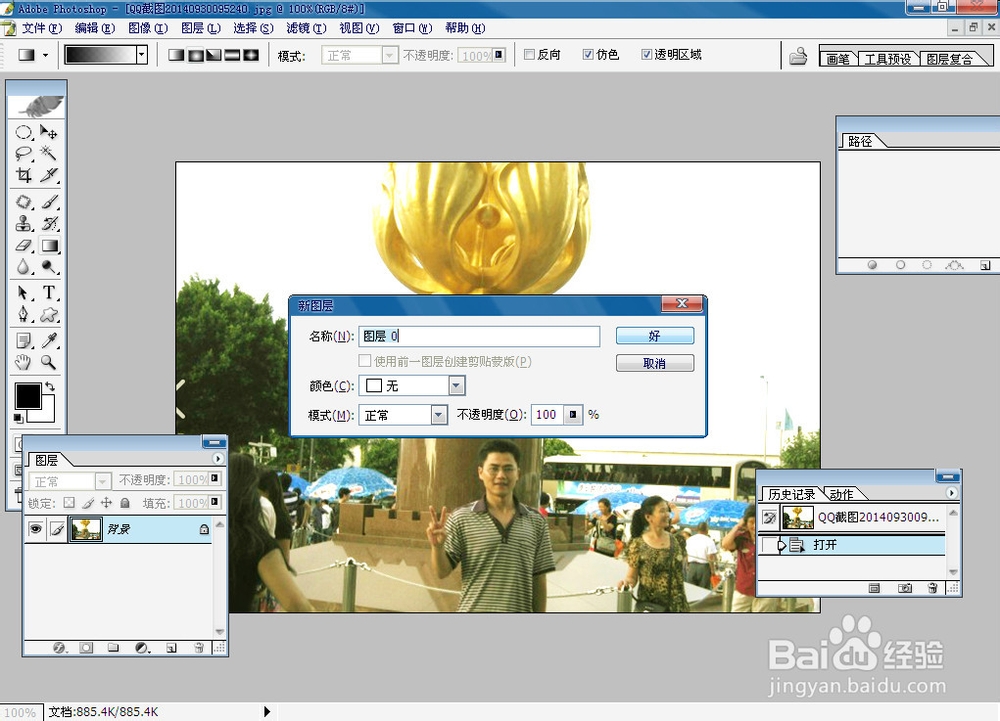Open the 滤镜 menu

point(299,28)
